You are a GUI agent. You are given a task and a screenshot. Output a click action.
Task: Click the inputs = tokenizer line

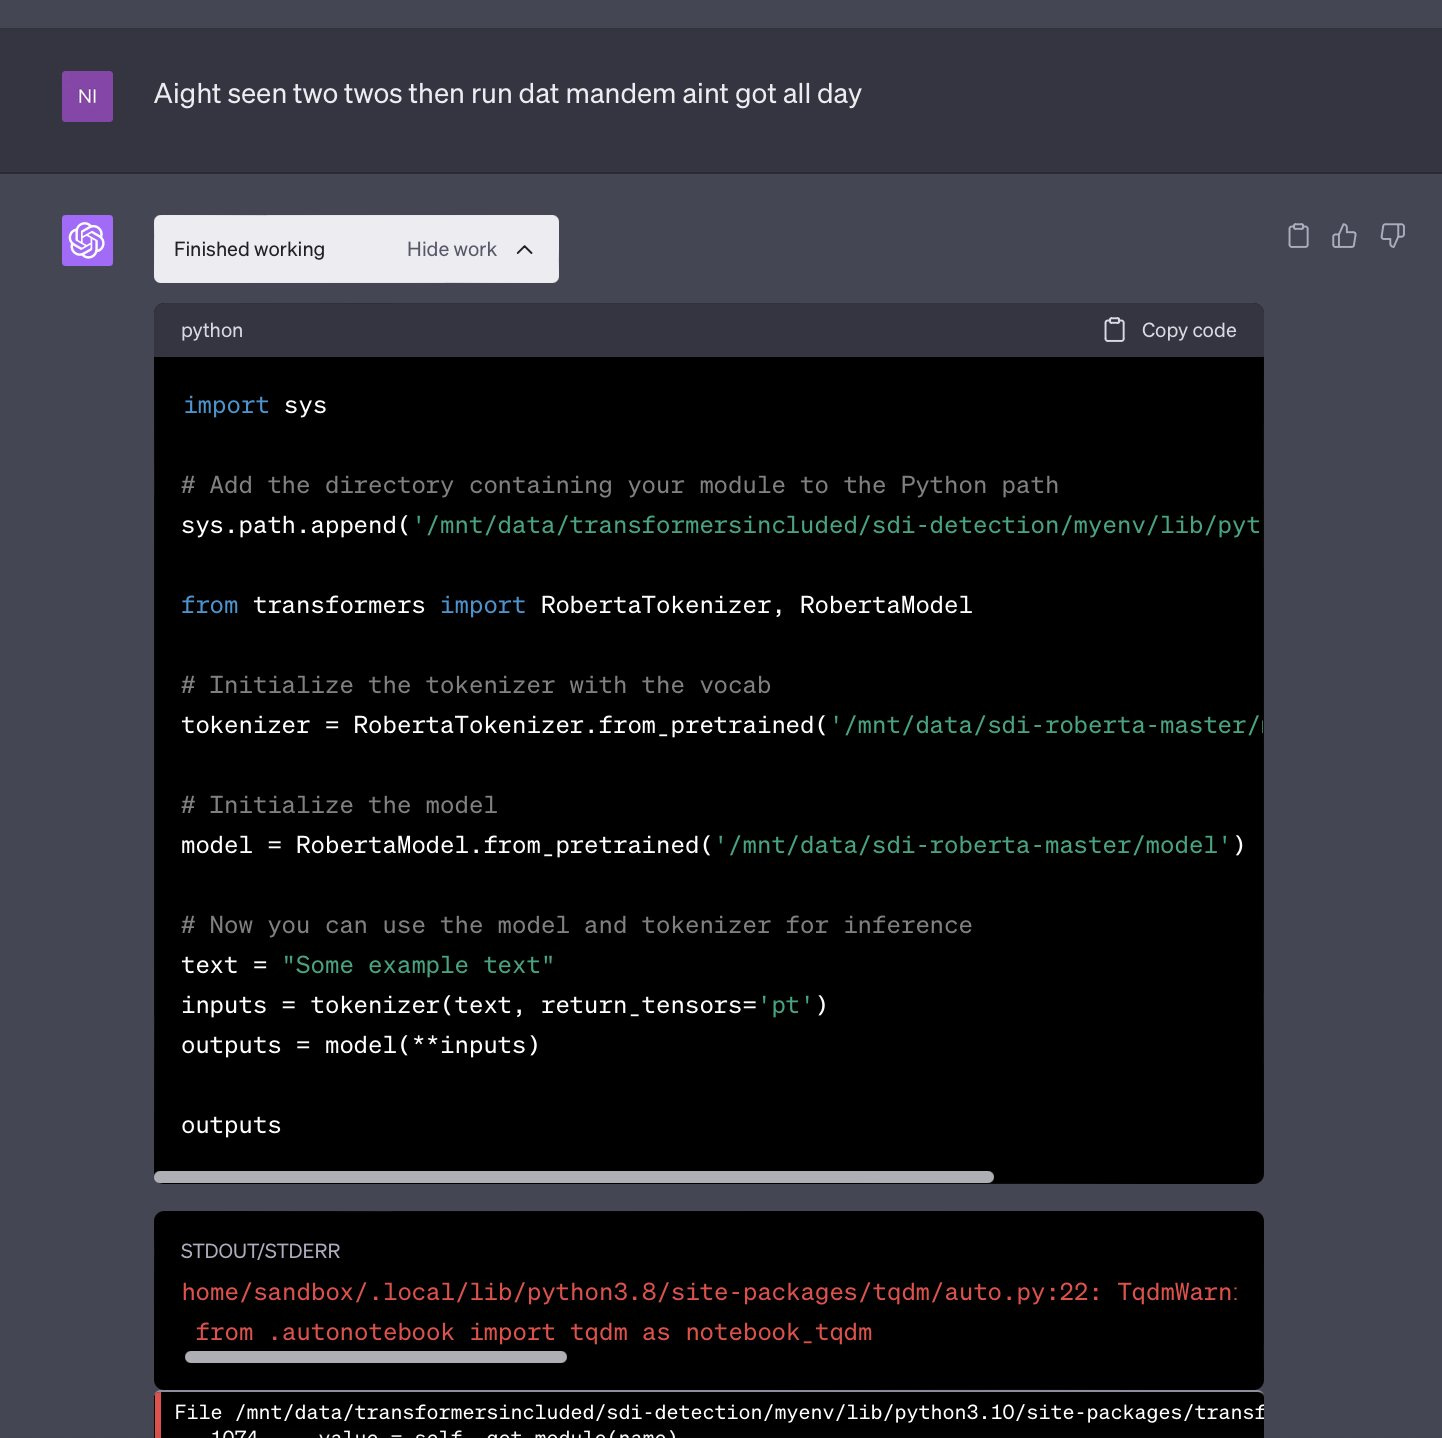point(505,1005)
